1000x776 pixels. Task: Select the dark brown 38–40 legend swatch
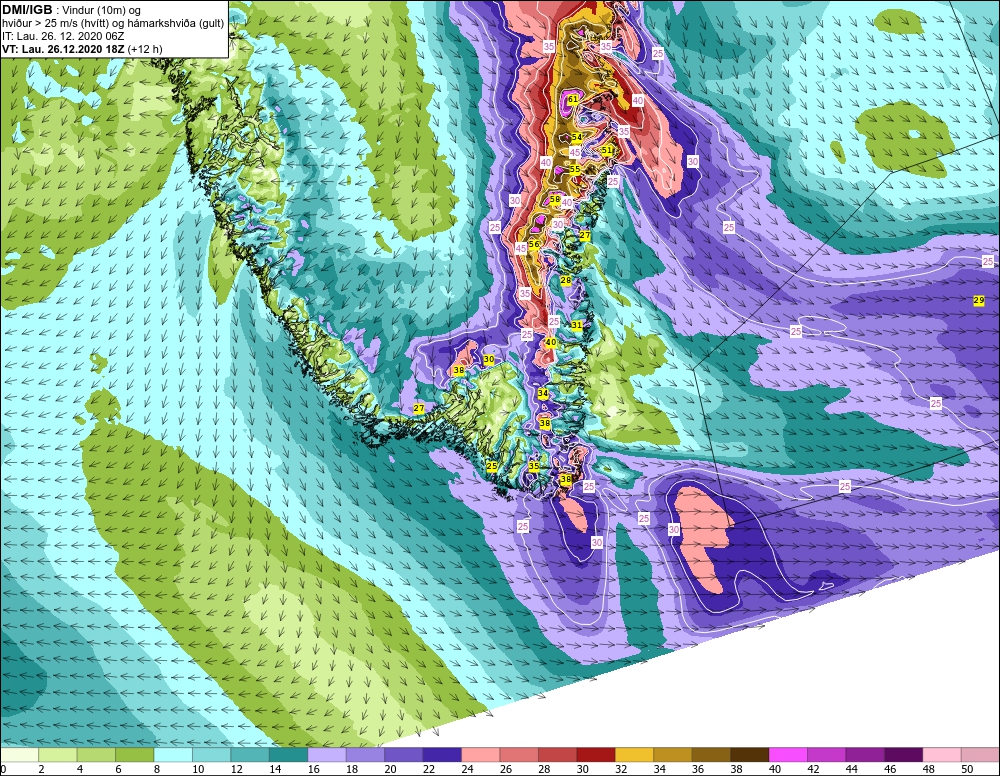(750, 755)
